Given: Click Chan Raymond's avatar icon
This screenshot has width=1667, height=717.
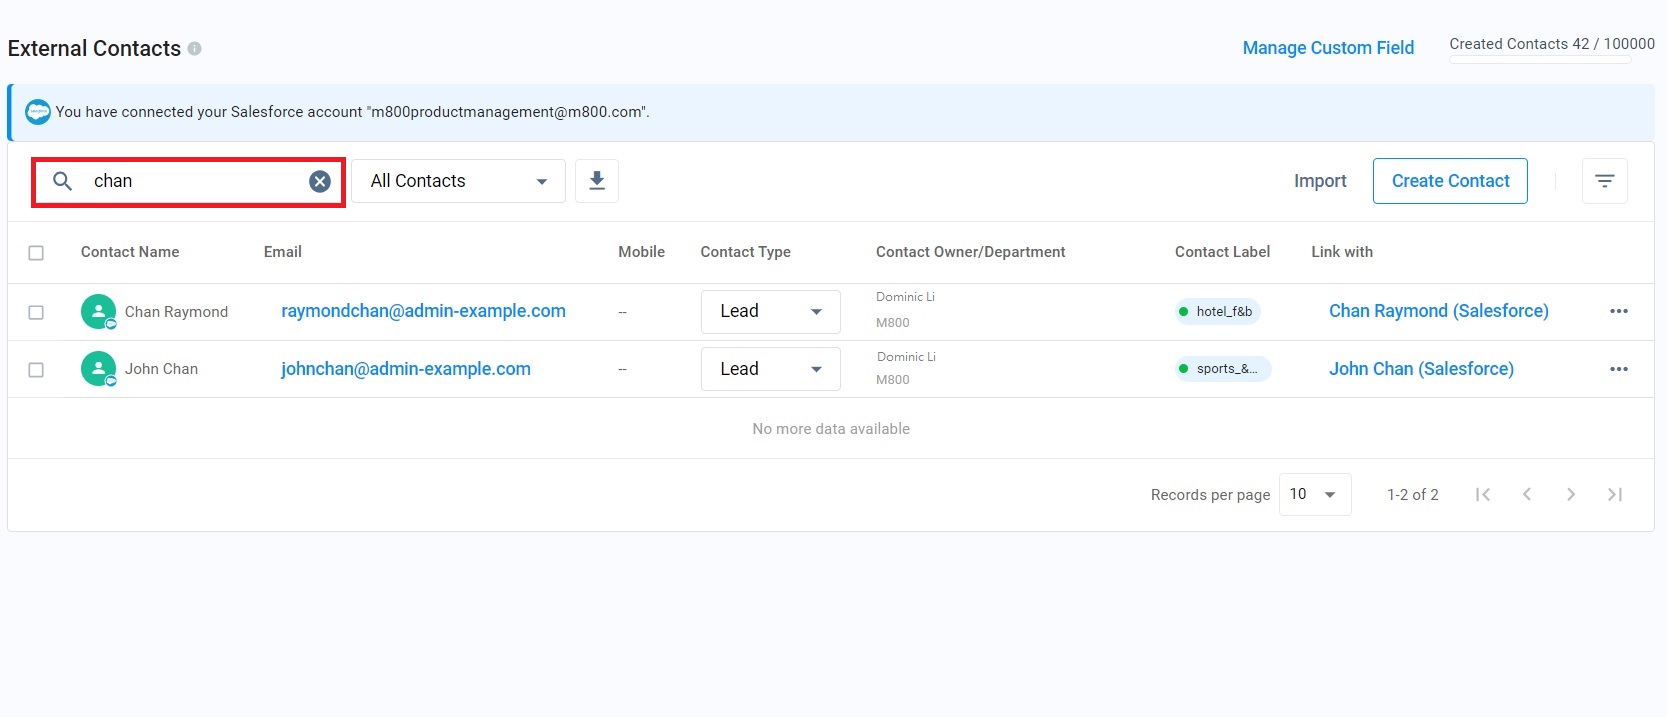Looking at the screenshot, I should [98, 311].
